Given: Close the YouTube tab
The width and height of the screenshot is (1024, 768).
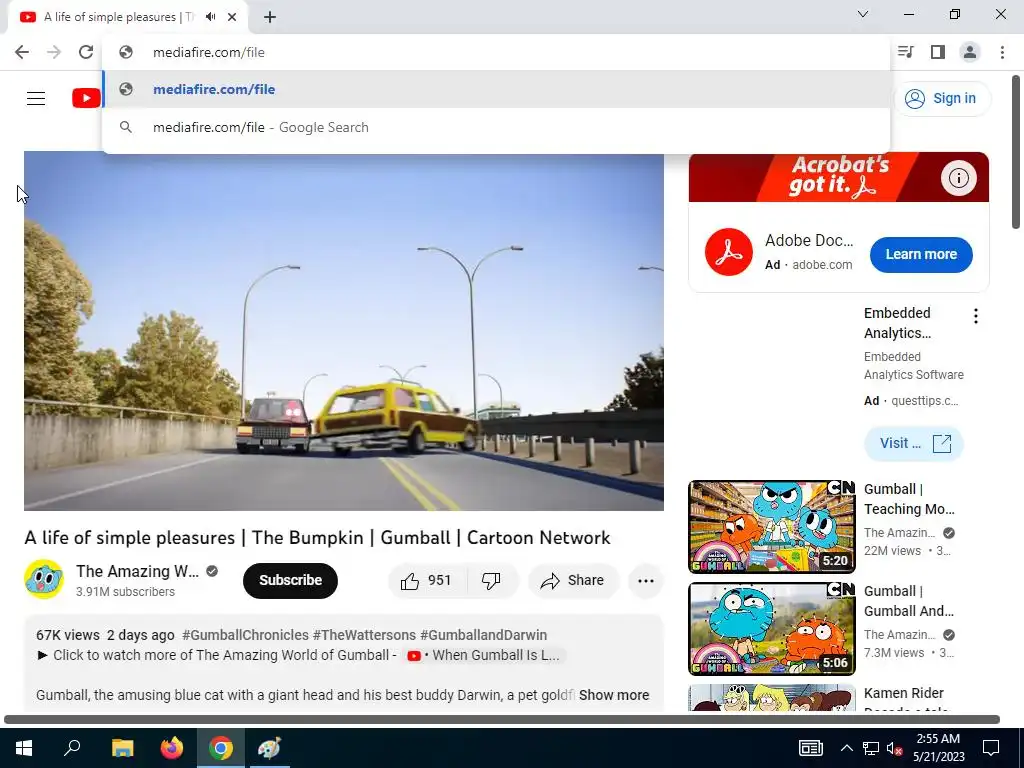Looking at the screenshot, I should 232,17.
